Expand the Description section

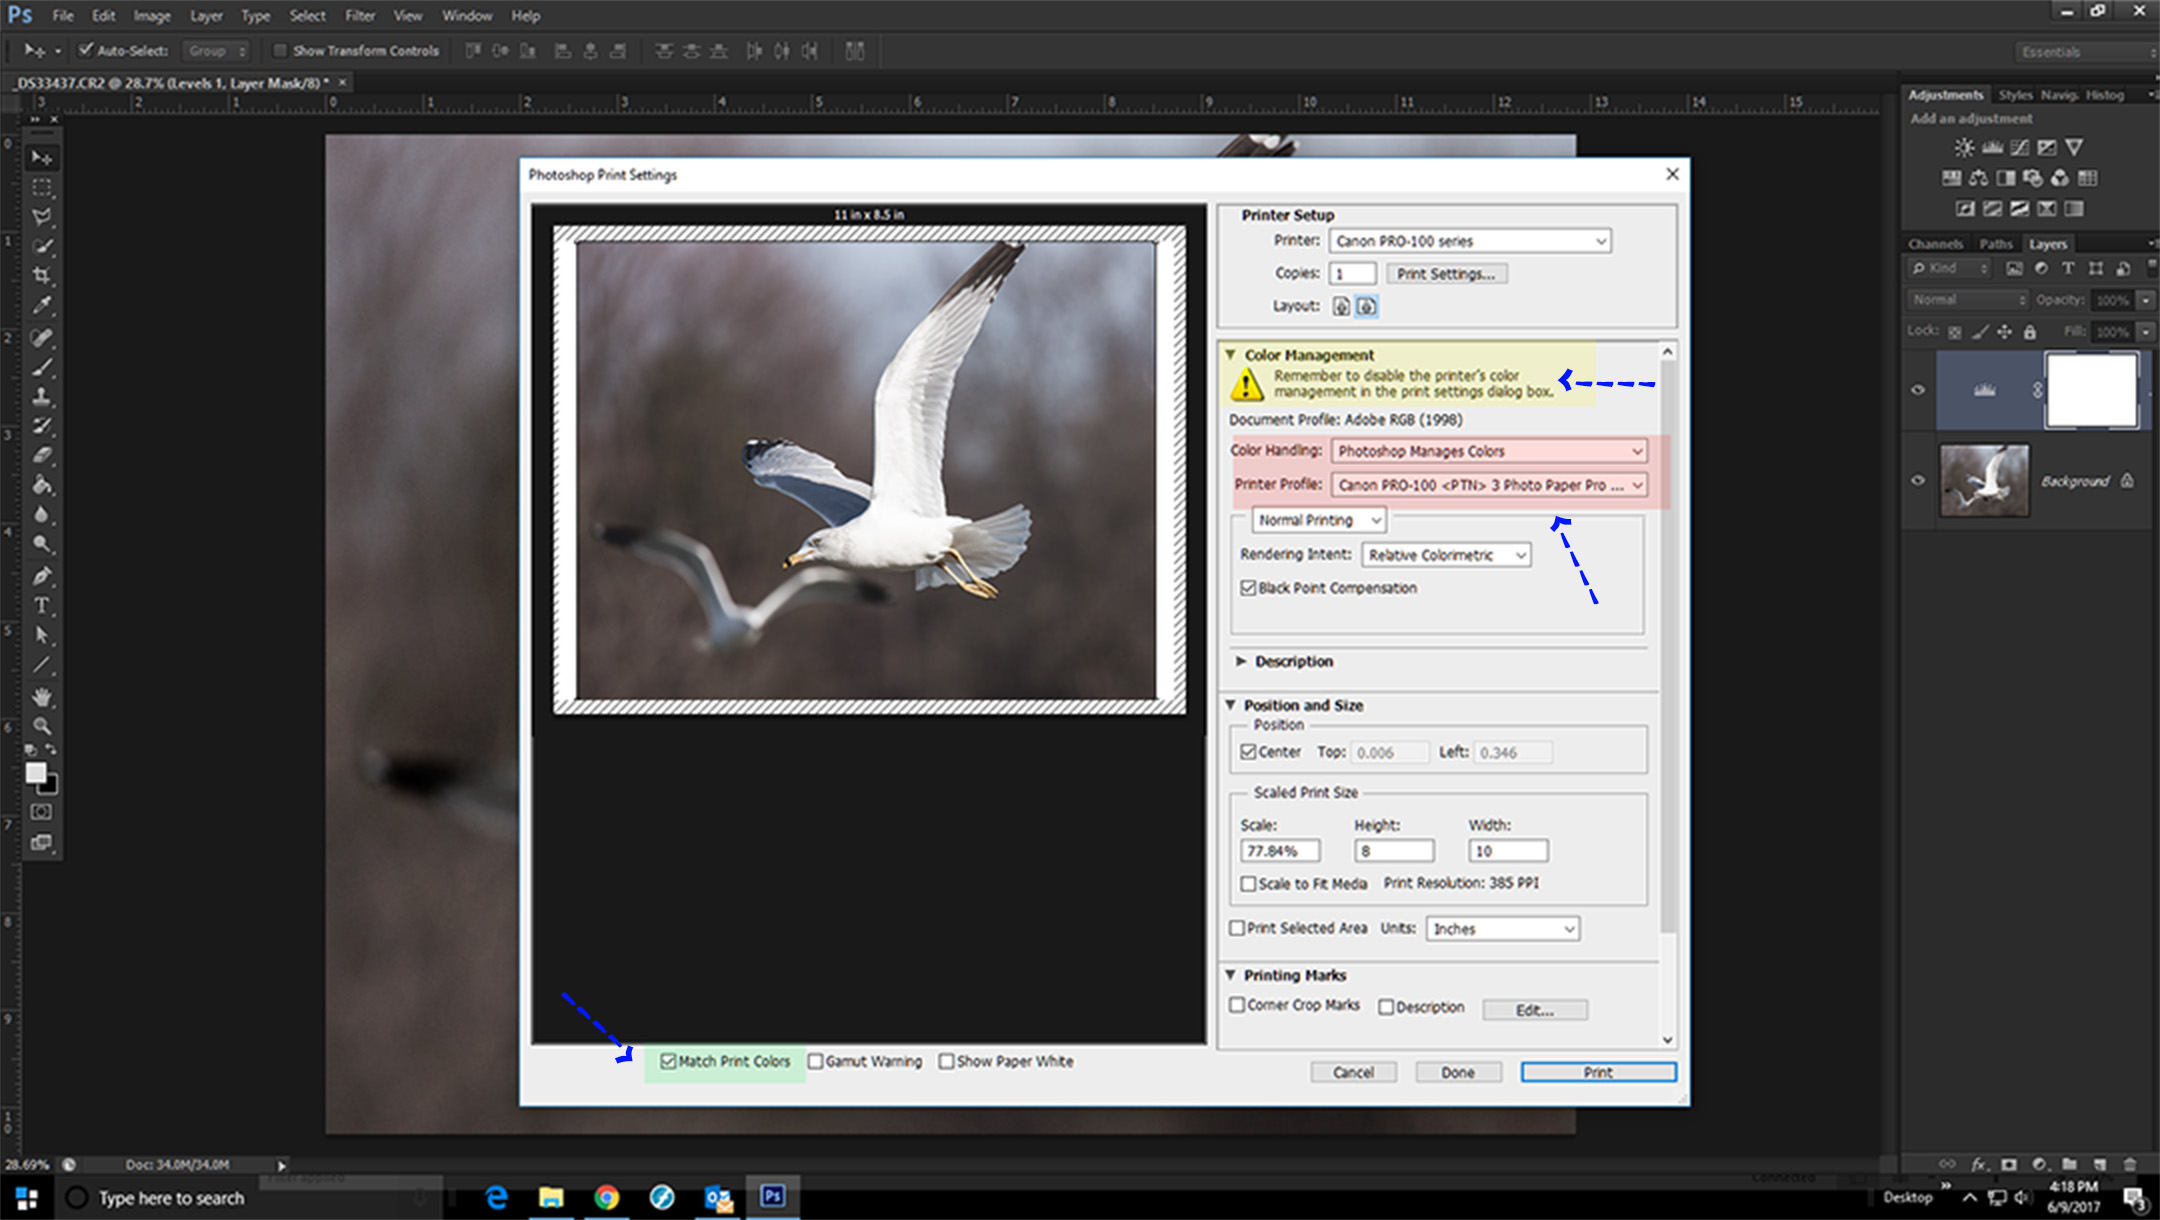[x=1242, y=661]
